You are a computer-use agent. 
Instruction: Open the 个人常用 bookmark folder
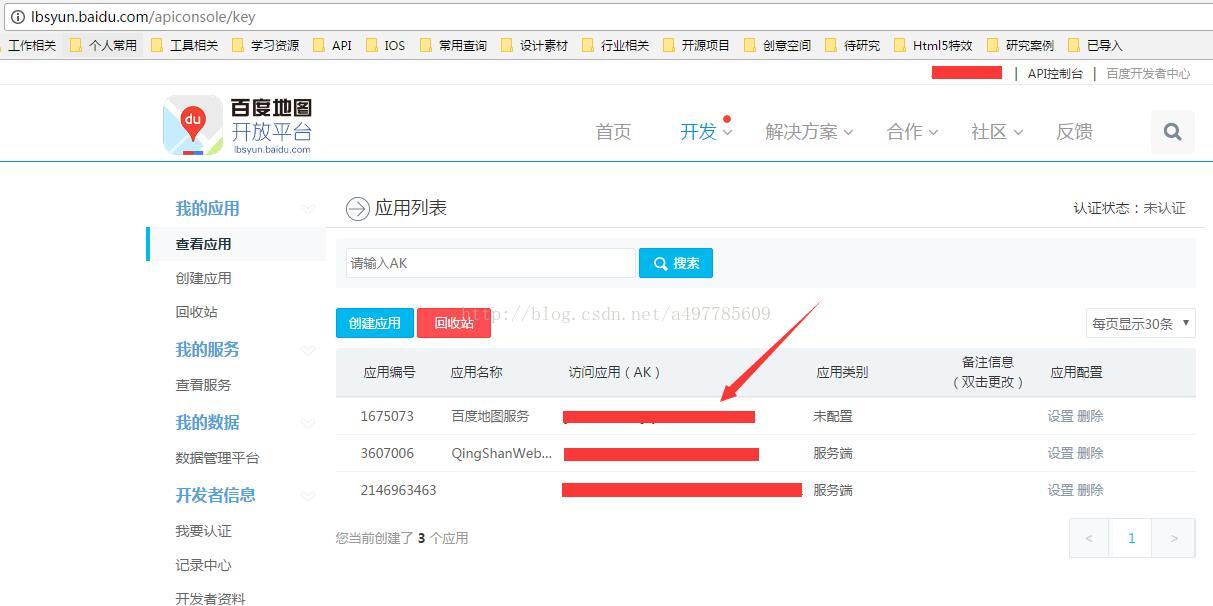(x=103, y=45)
